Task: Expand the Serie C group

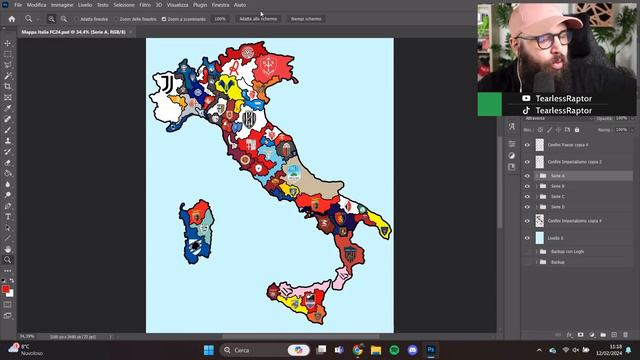Action: coord(536,197)
